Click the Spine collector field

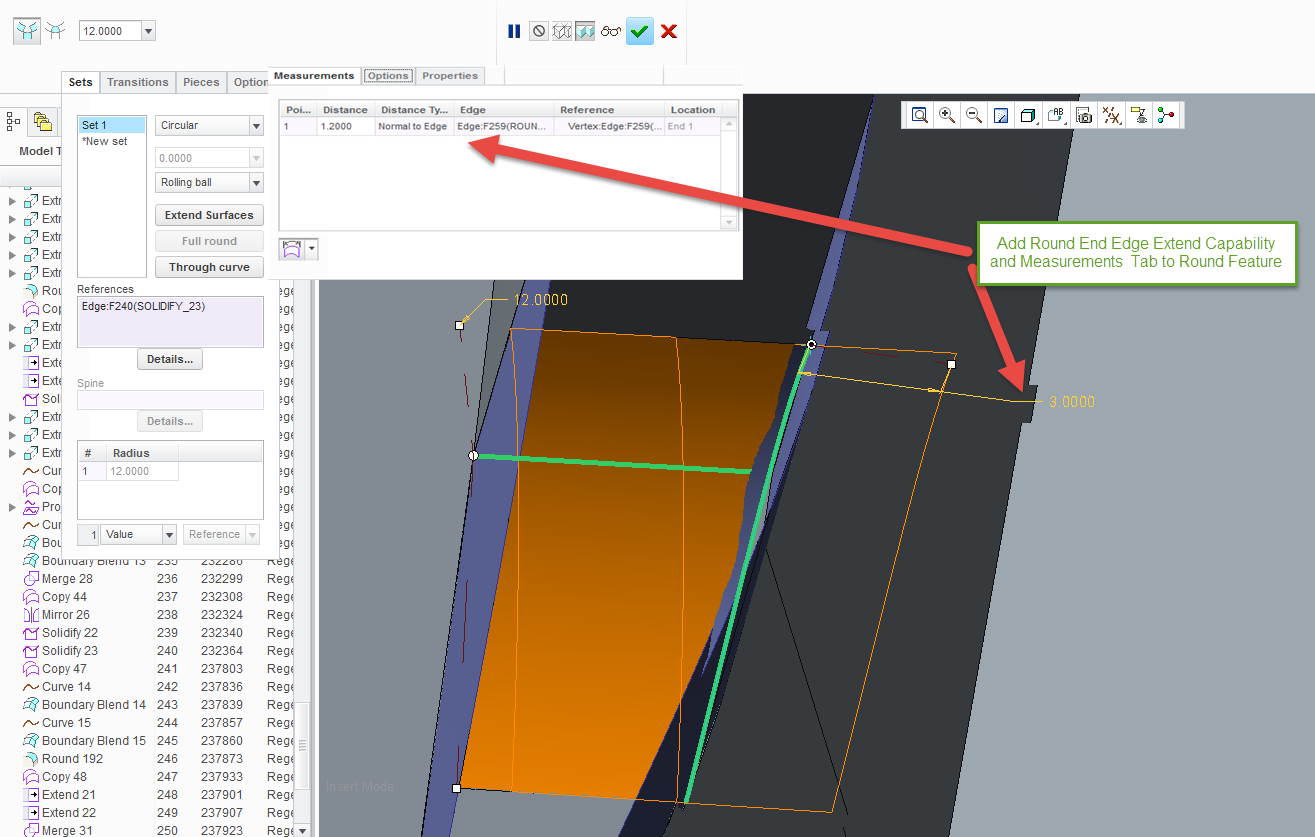pyautogui.click(x=170, y=400)
